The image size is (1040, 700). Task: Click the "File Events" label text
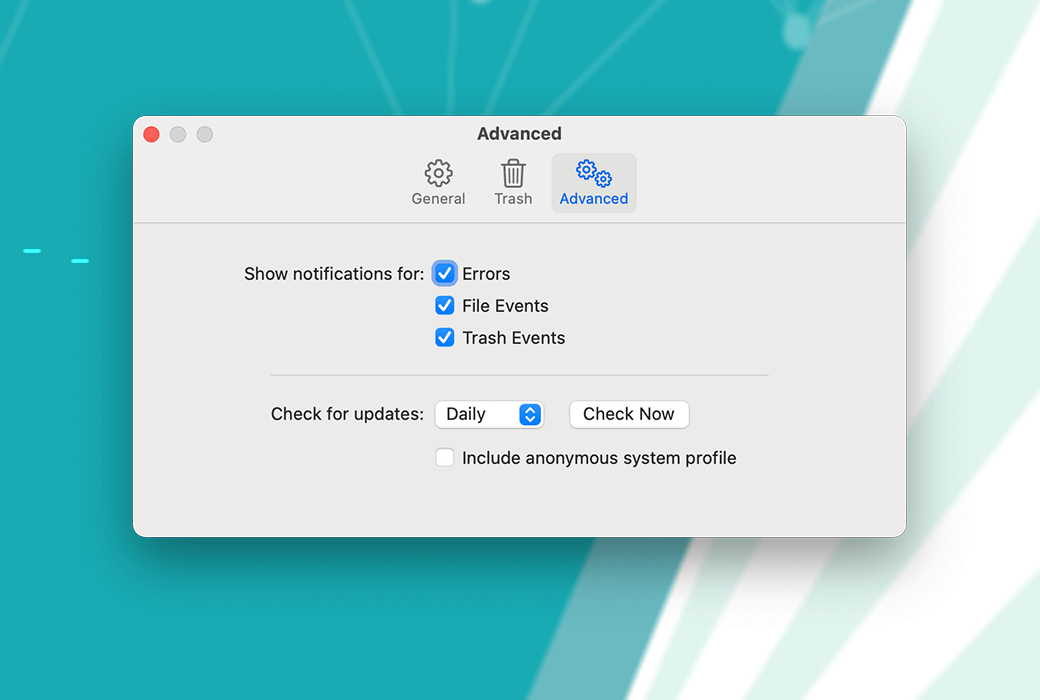coord(505,306)
